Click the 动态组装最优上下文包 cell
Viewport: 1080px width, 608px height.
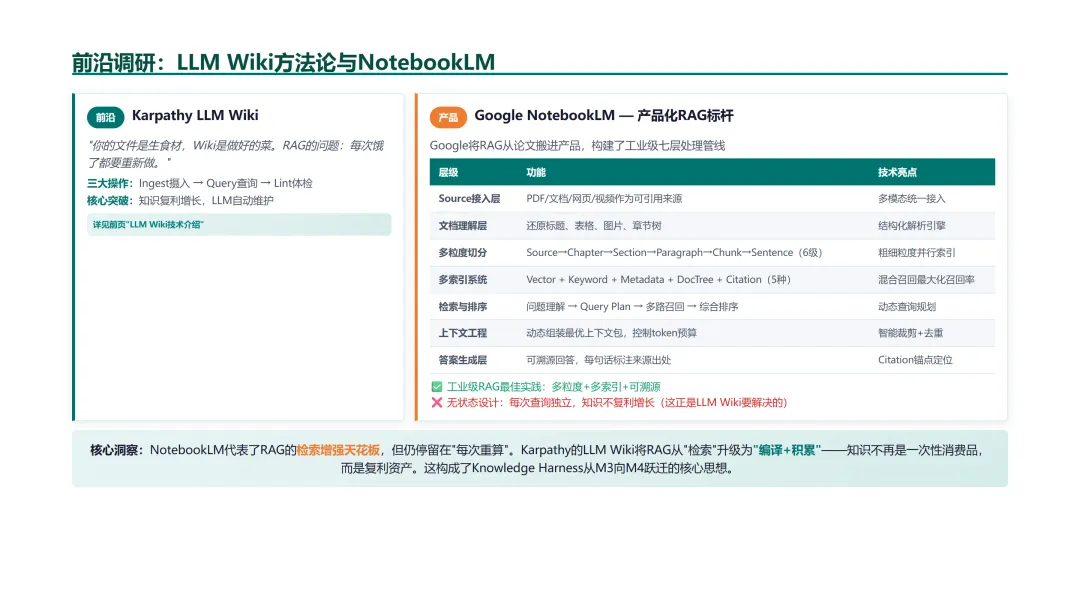point(612,333)
